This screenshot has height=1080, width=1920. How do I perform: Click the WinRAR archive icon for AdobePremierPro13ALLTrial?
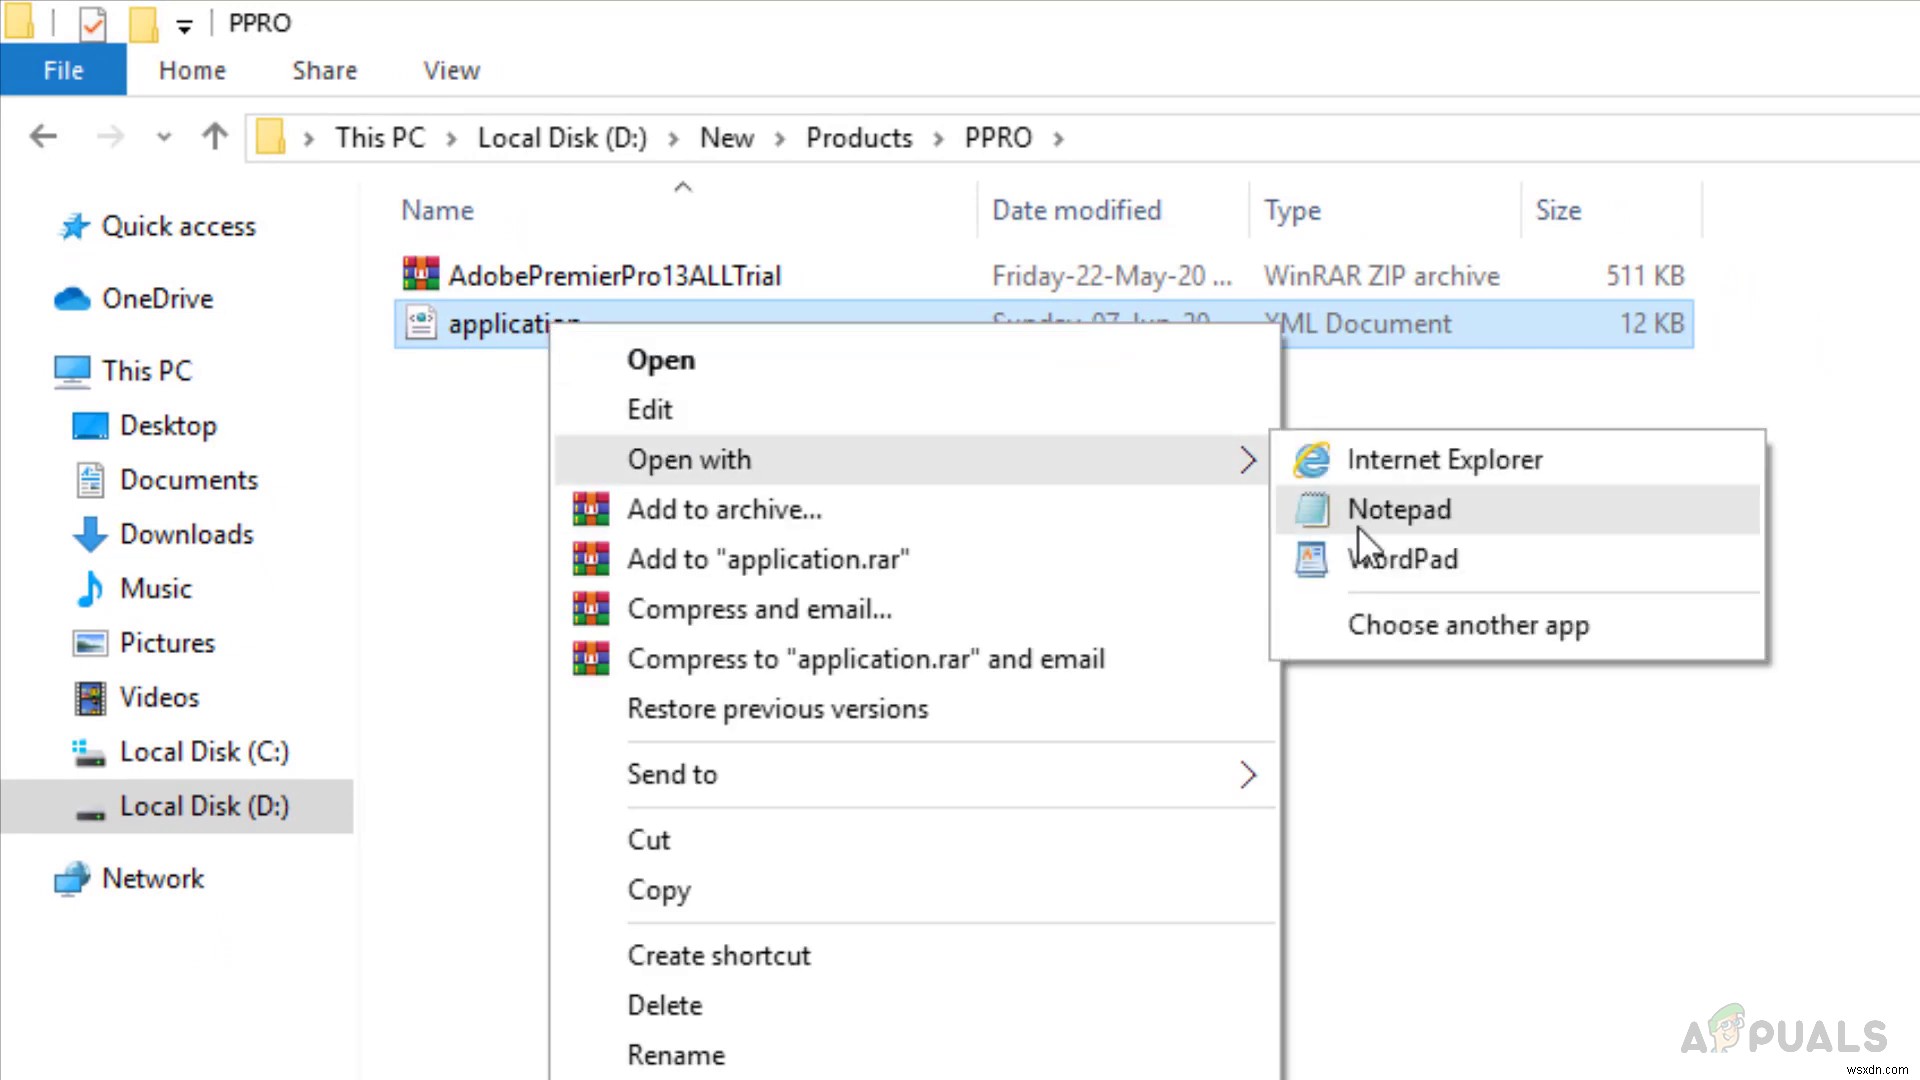pos(418,274)
